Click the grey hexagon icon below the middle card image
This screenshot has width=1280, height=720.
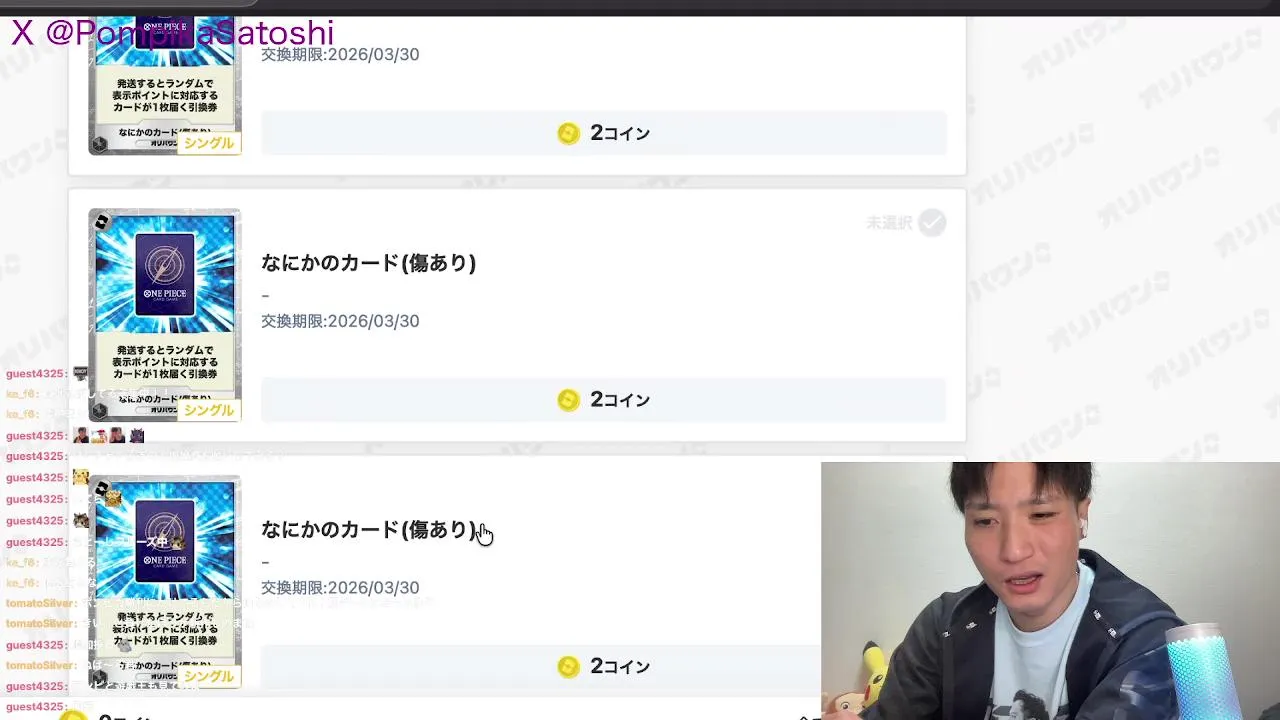pyautogui.click(x=99, y=410)
